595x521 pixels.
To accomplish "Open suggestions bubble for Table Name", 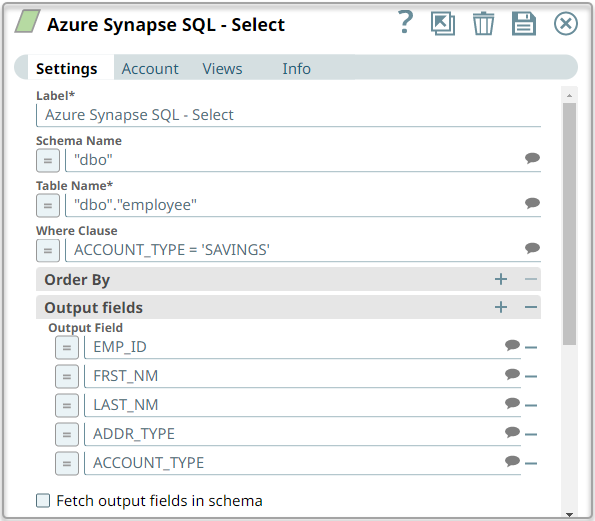I will 532,203.
